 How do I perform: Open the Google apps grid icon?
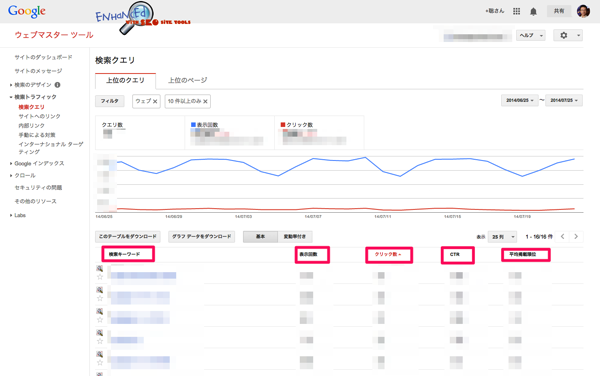[x=516, y=11]
